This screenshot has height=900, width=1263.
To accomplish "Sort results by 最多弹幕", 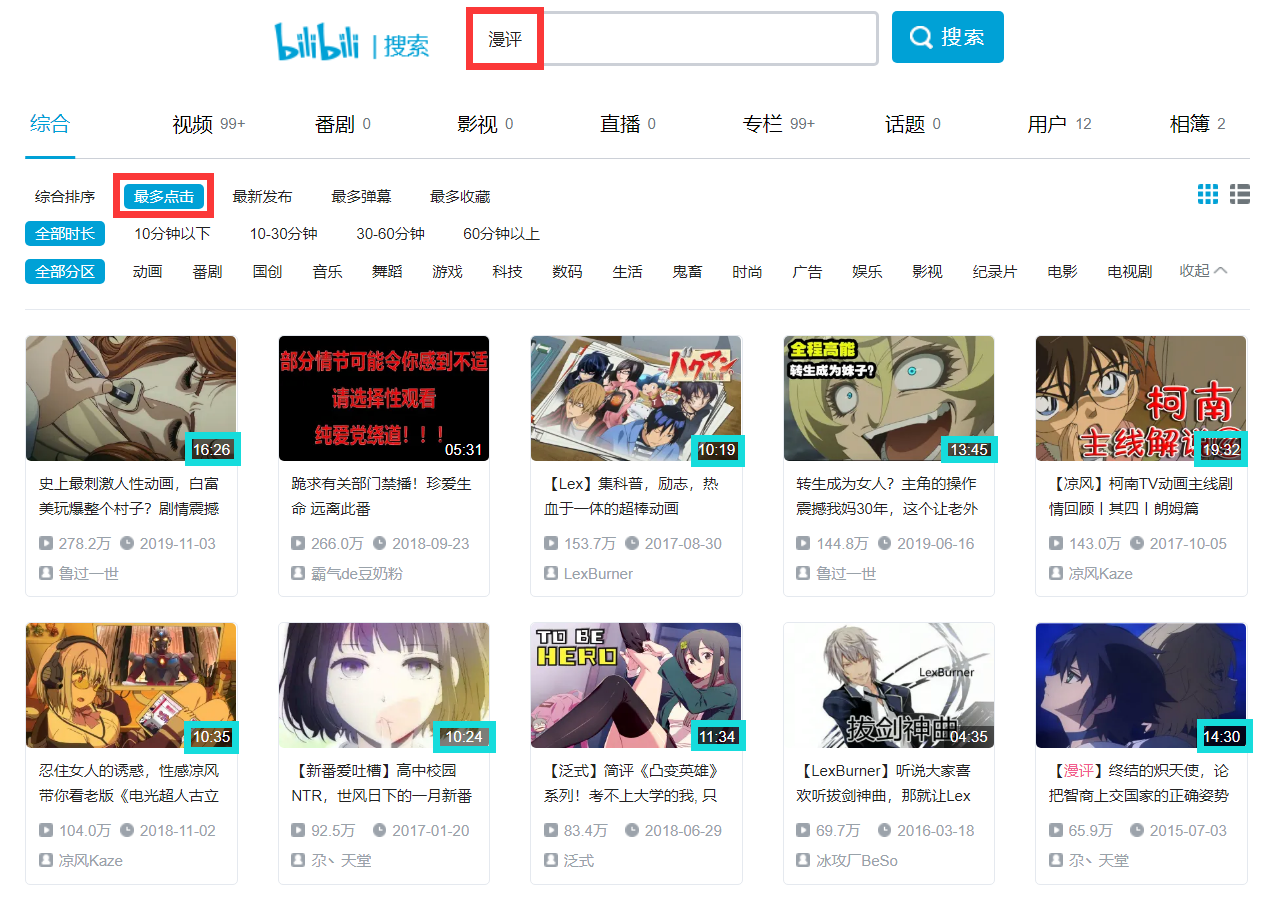I will 361,197.
